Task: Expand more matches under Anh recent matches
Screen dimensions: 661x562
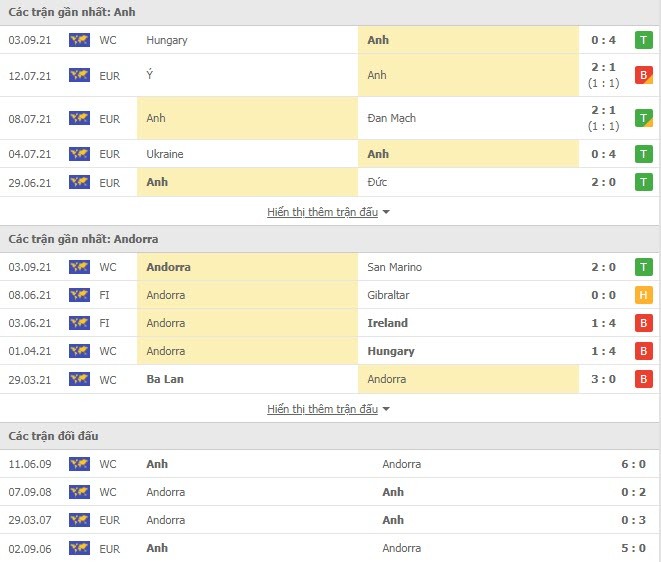Action: (322, 212)
